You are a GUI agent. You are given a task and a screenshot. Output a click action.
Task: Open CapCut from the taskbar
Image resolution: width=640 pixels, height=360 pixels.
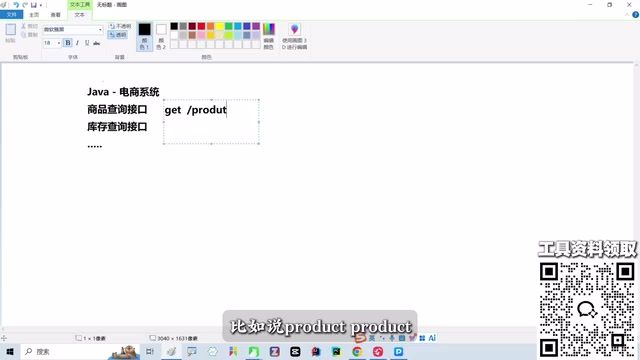click(x=295, y=351)
